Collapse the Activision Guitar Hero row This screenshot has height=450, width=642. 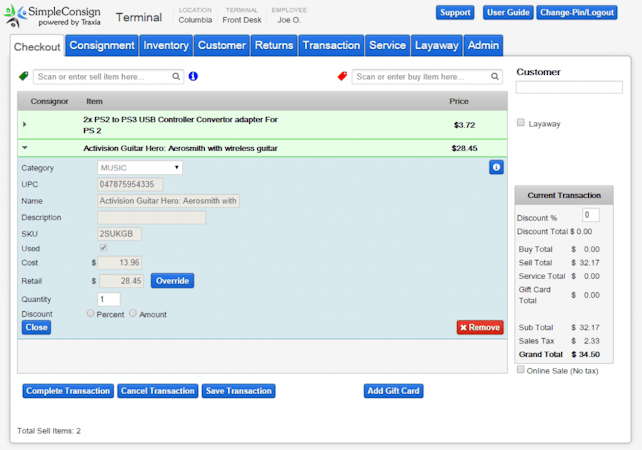25,148
